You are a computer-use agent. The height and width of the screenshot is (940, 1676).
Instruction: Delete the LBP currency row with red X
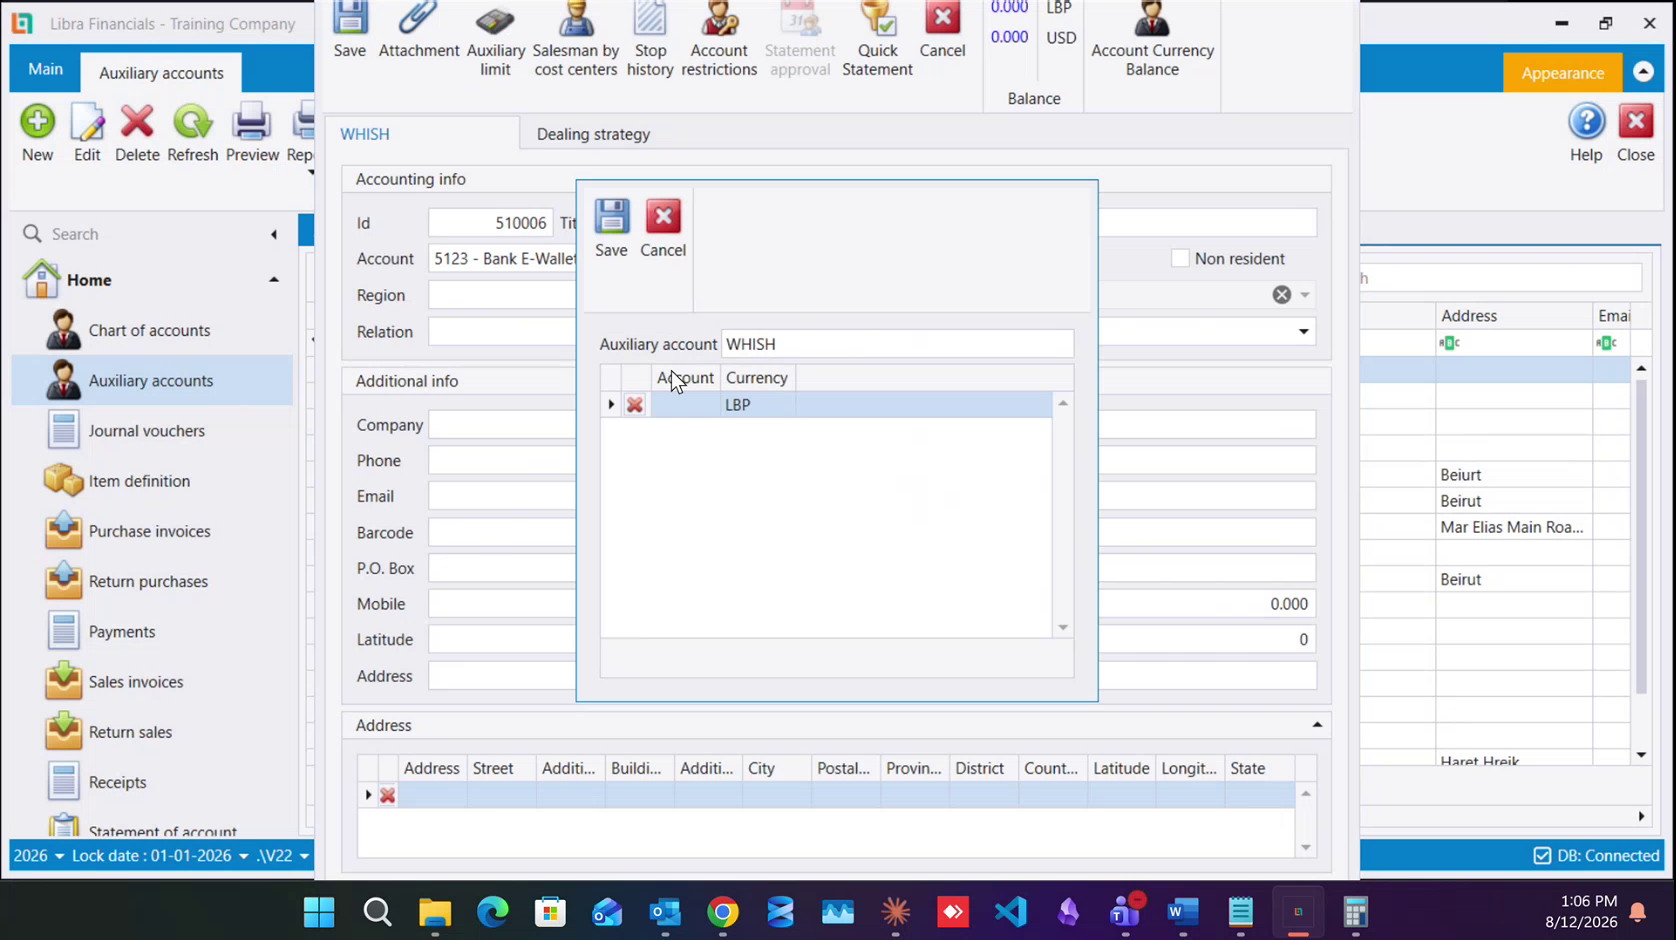(634, 405)
